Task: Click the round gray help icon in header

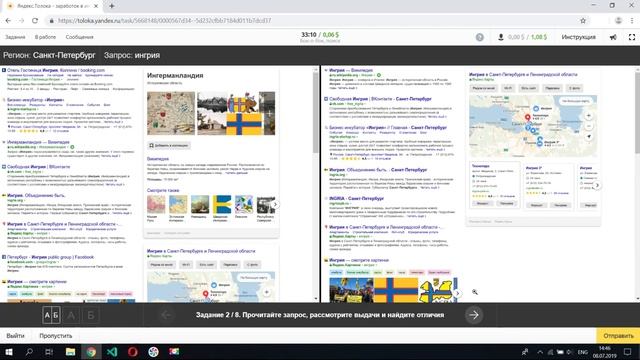Action: (480, 37)
